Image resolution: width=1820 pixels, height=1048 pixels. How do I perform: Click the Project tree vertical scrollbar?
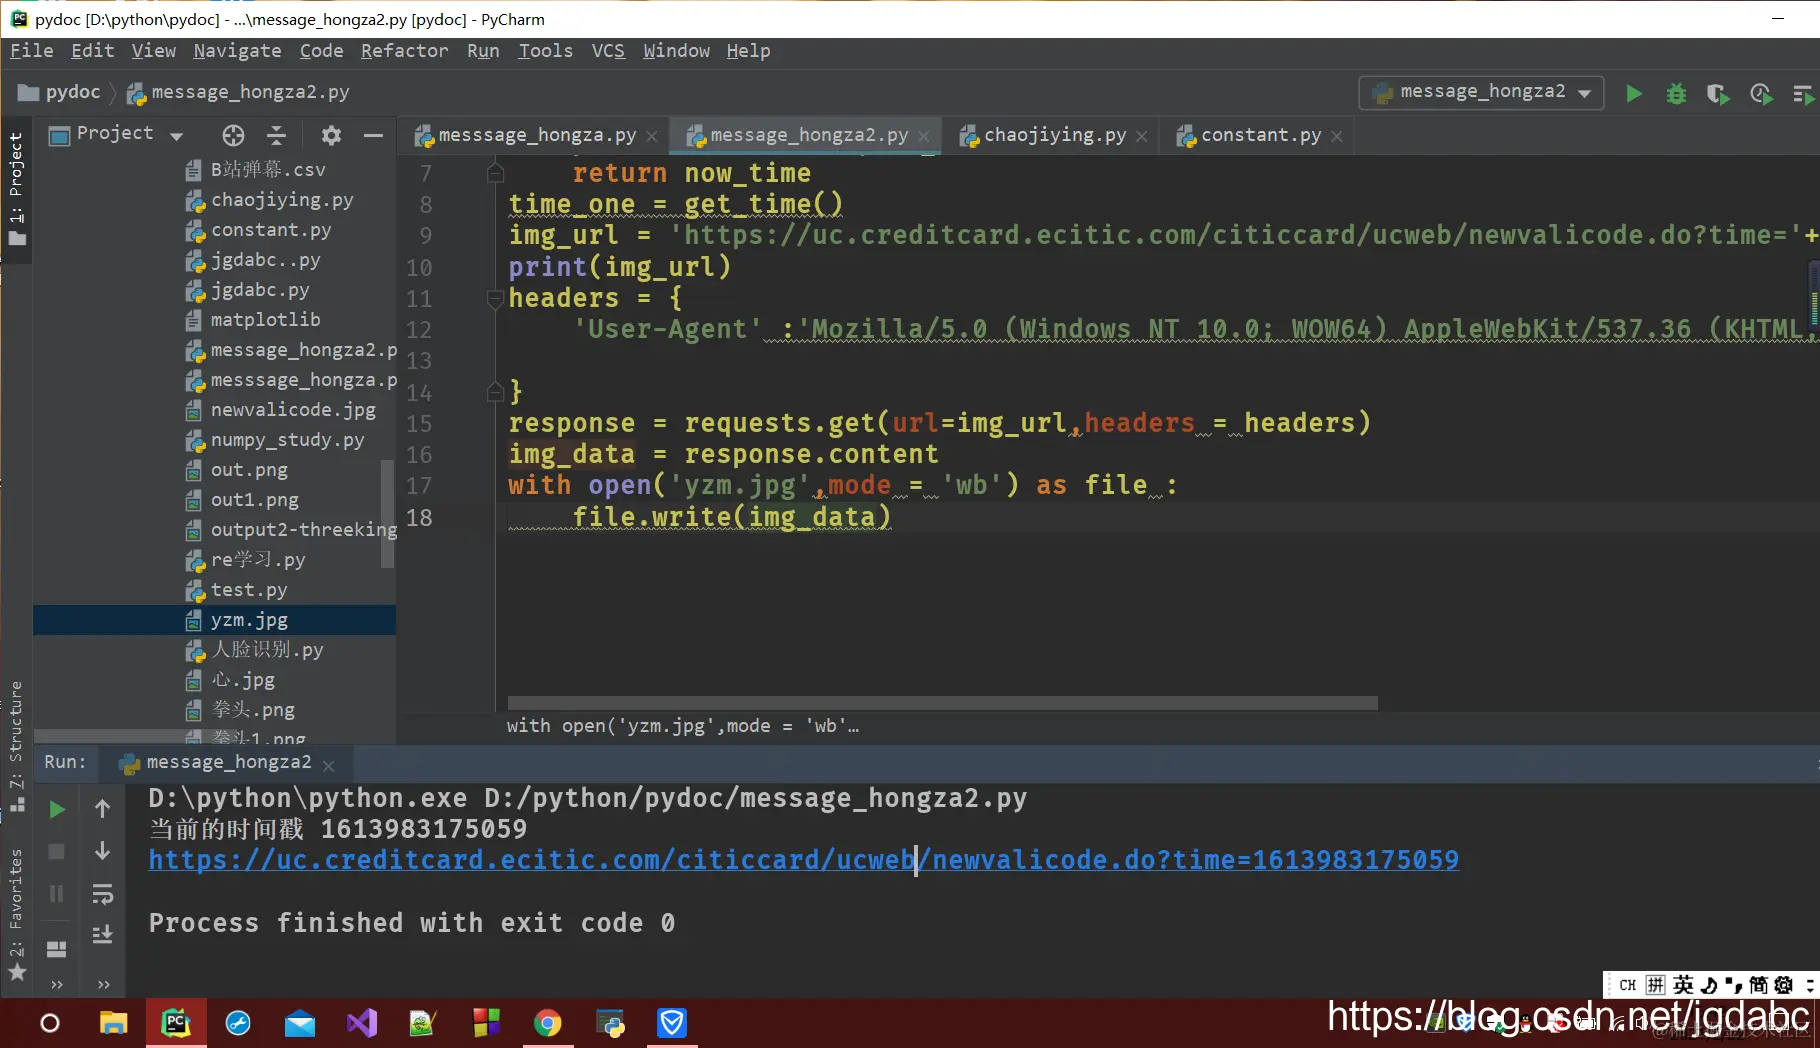tap(387, 513)
